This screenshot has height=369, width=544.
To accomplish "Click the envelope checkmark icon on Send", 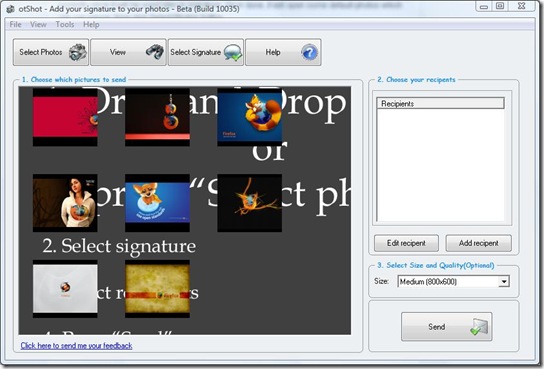I will (x=479, y=327).
